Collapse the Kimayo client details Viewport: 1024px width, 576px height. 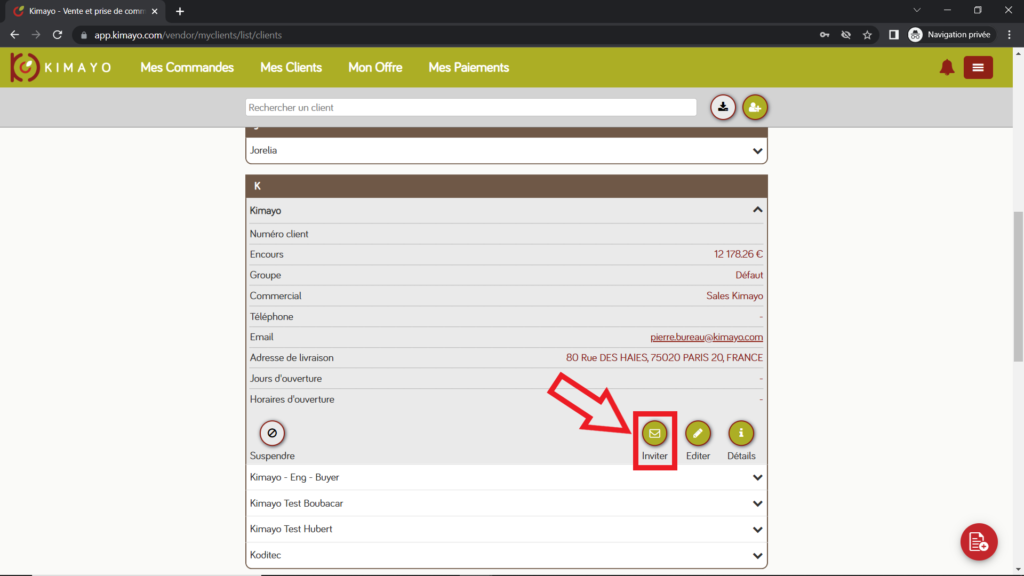[x=757, y=210]
